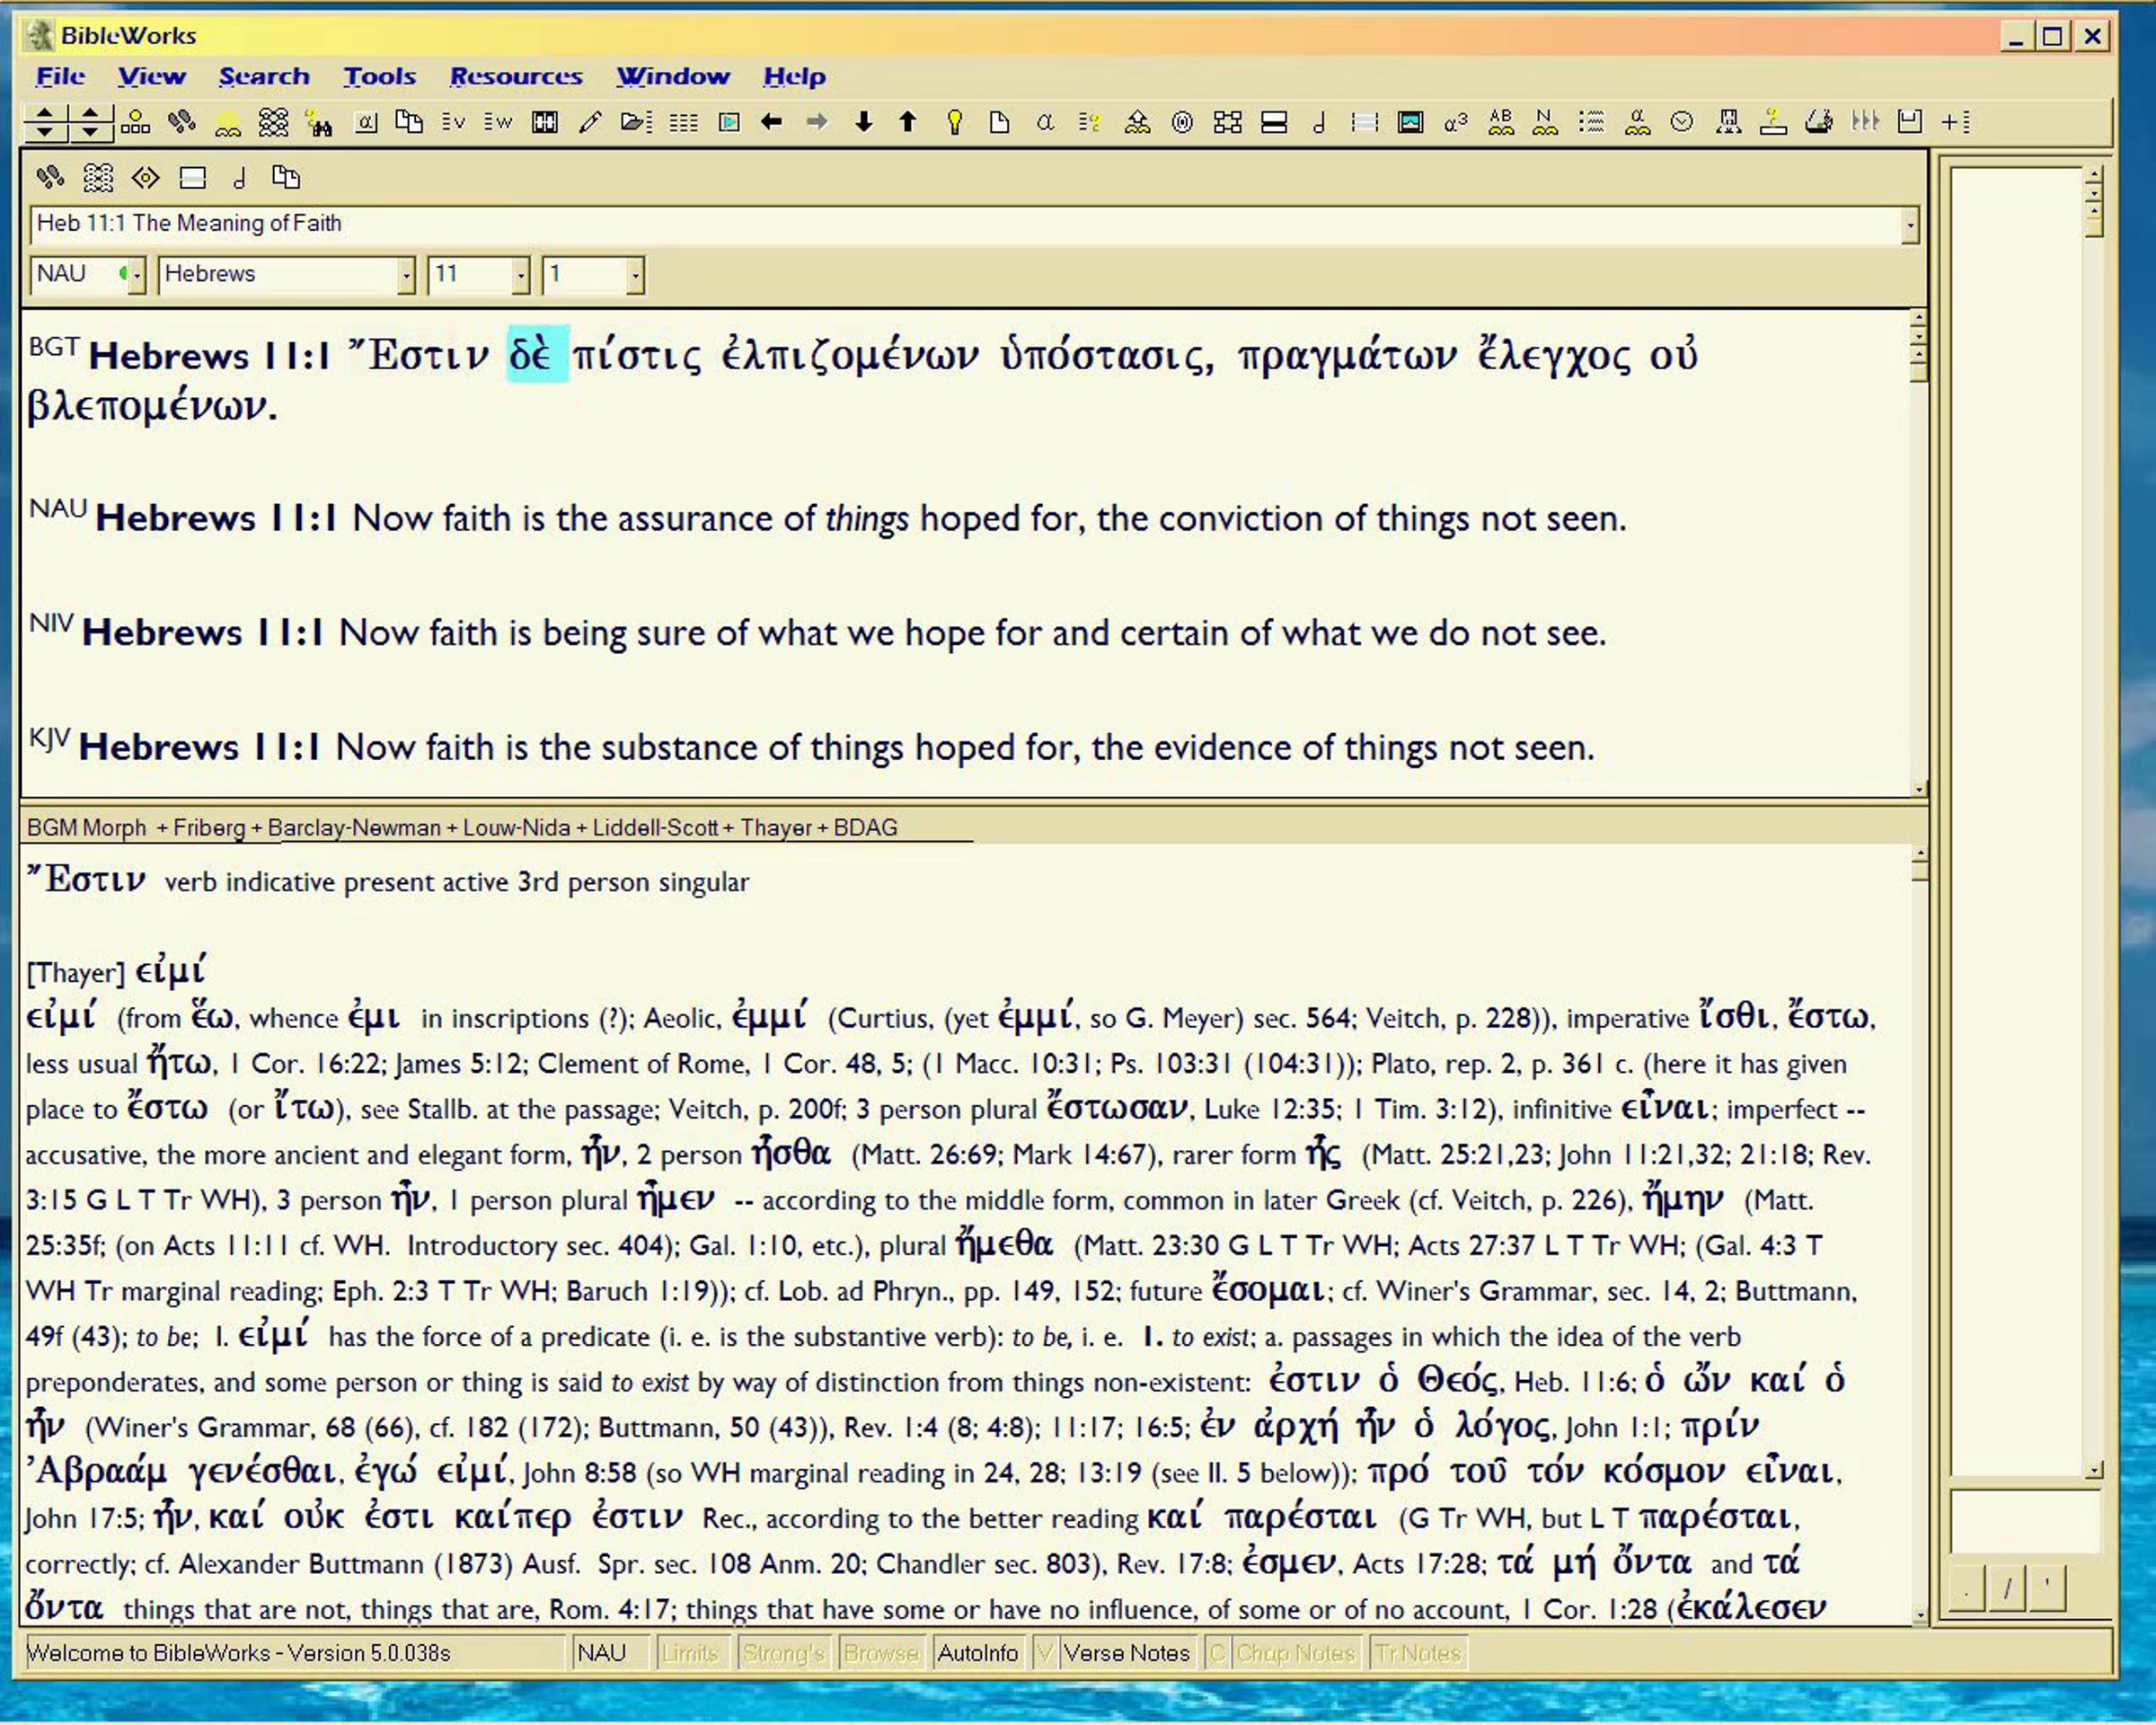Click the 'v' list icon in the toolbar

coord(454,123)
